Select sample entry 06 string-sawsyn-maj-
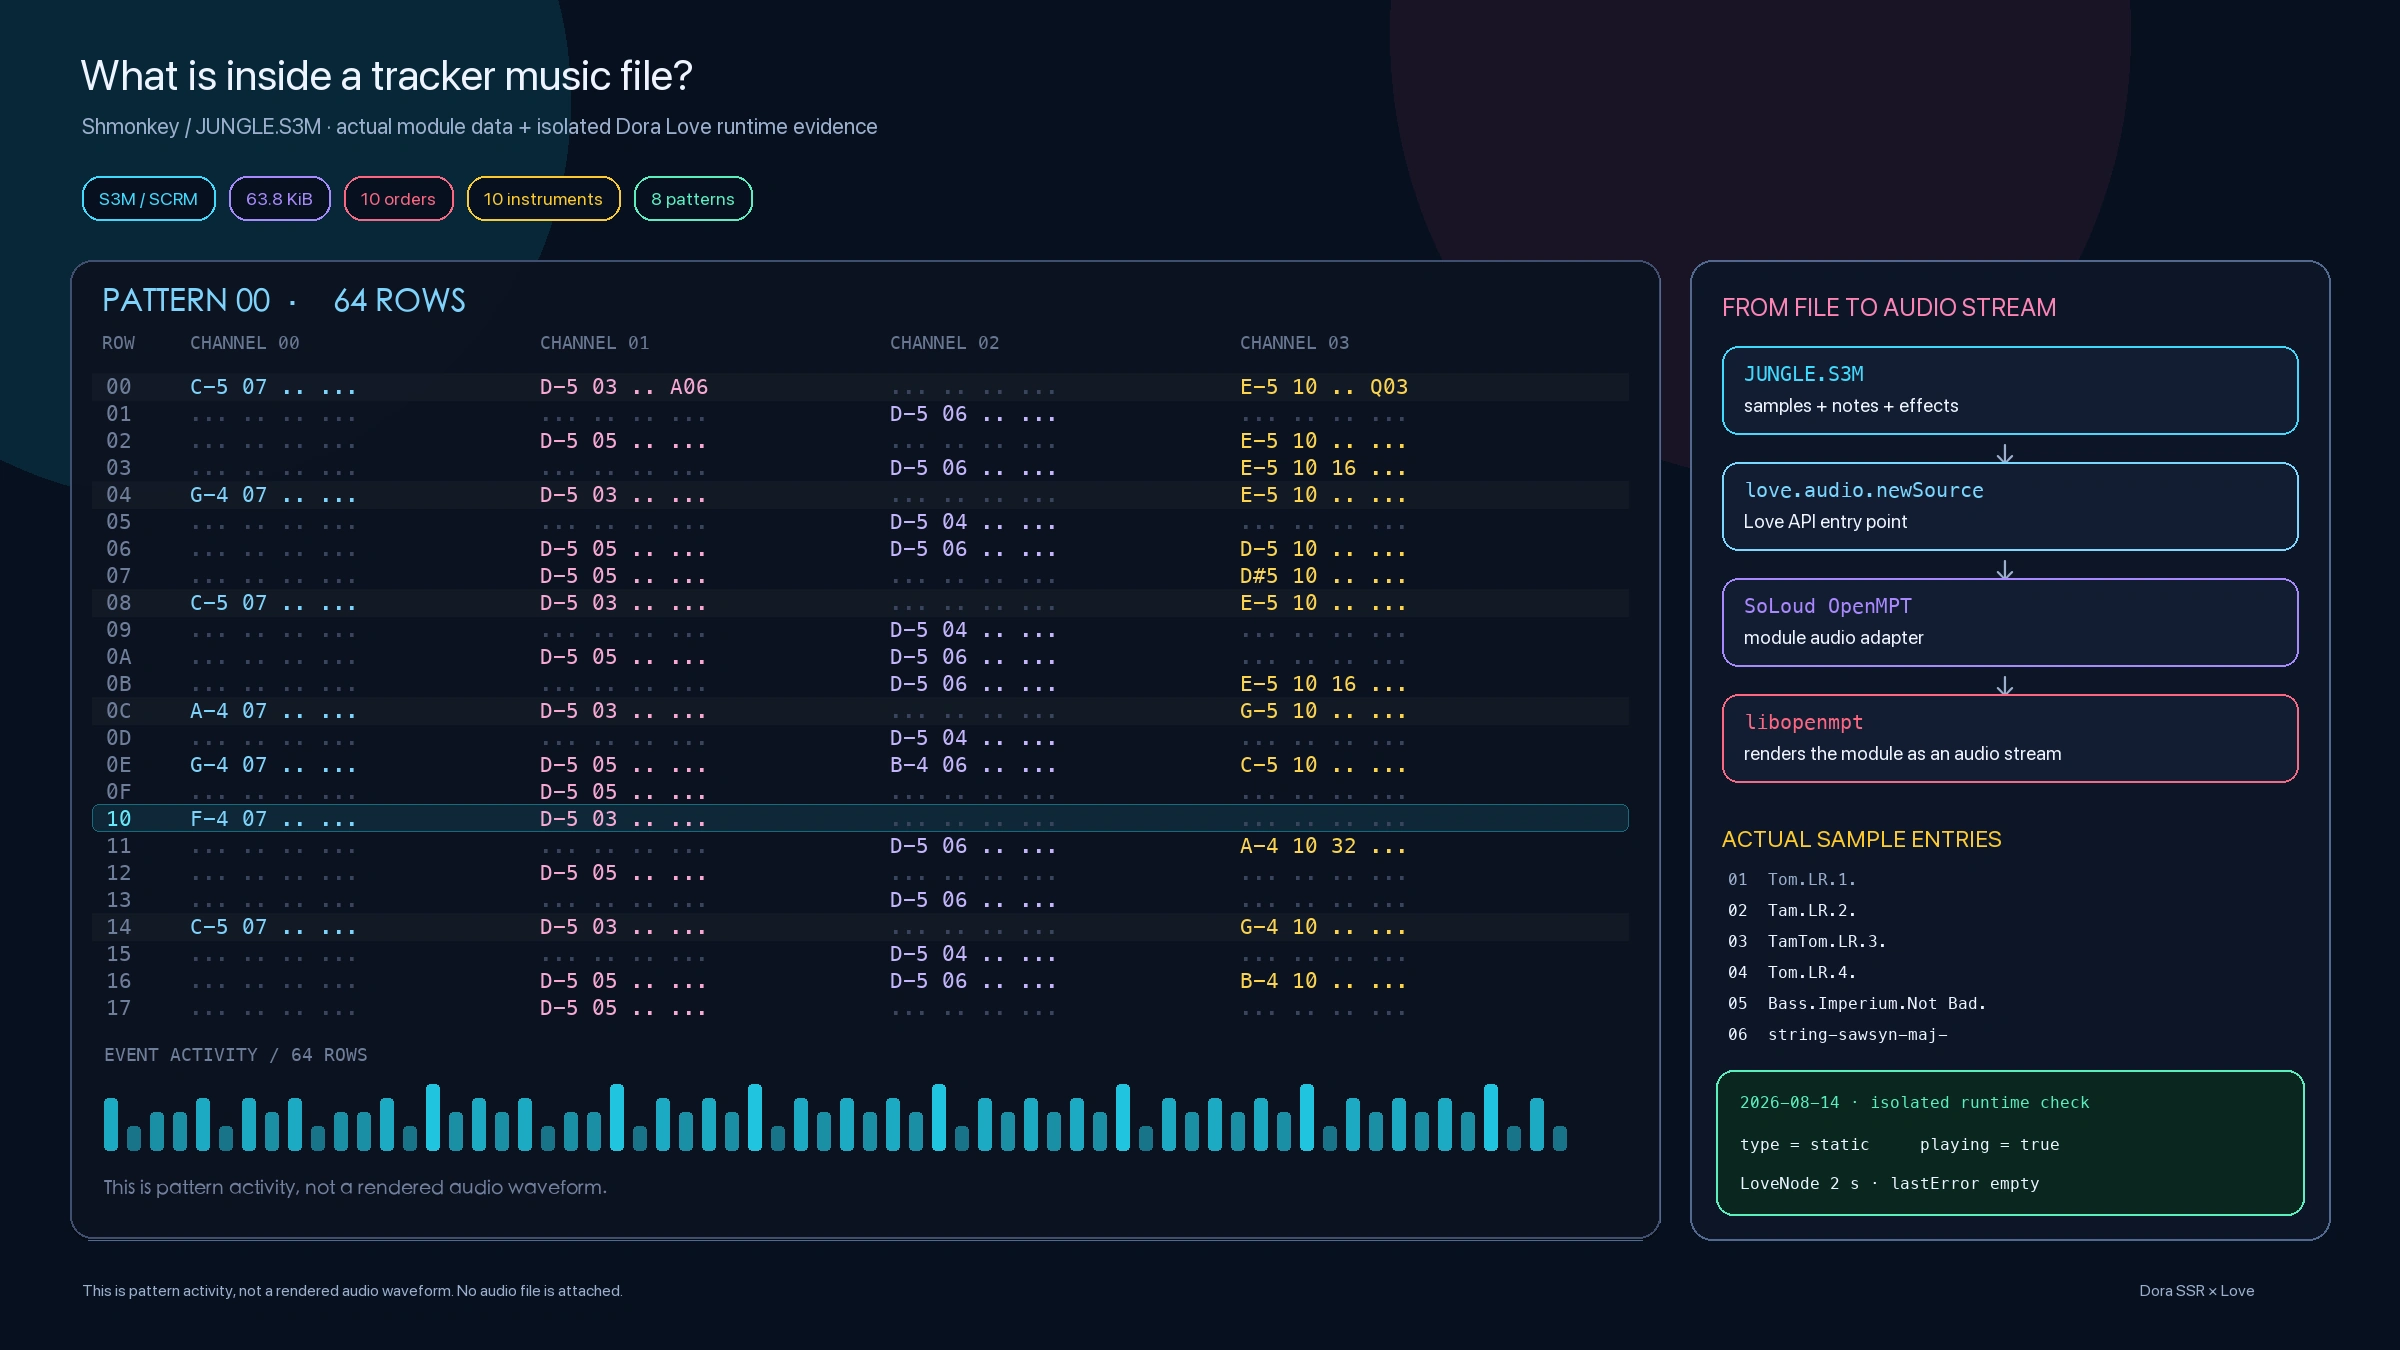Screen dimensions: 2400x1350 (1837, 1034)
